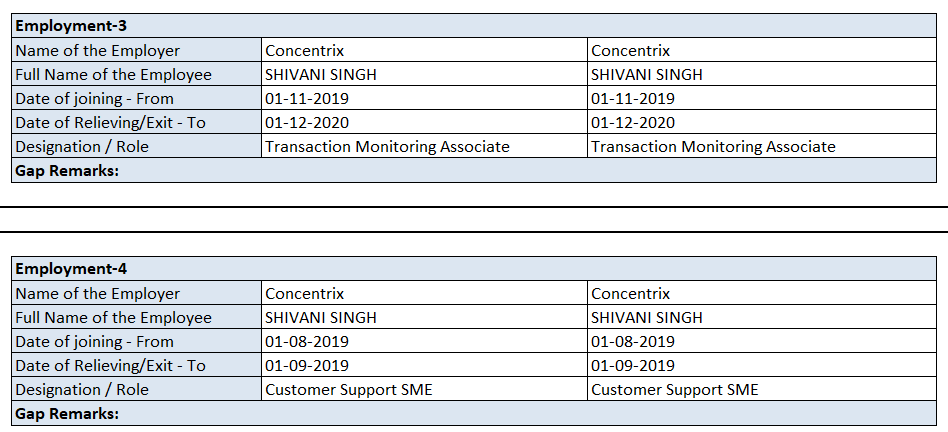Select the second 01-12-2020 relieving date cell
Viewport: 948px width, 432px height.
[x=633, y=123]
